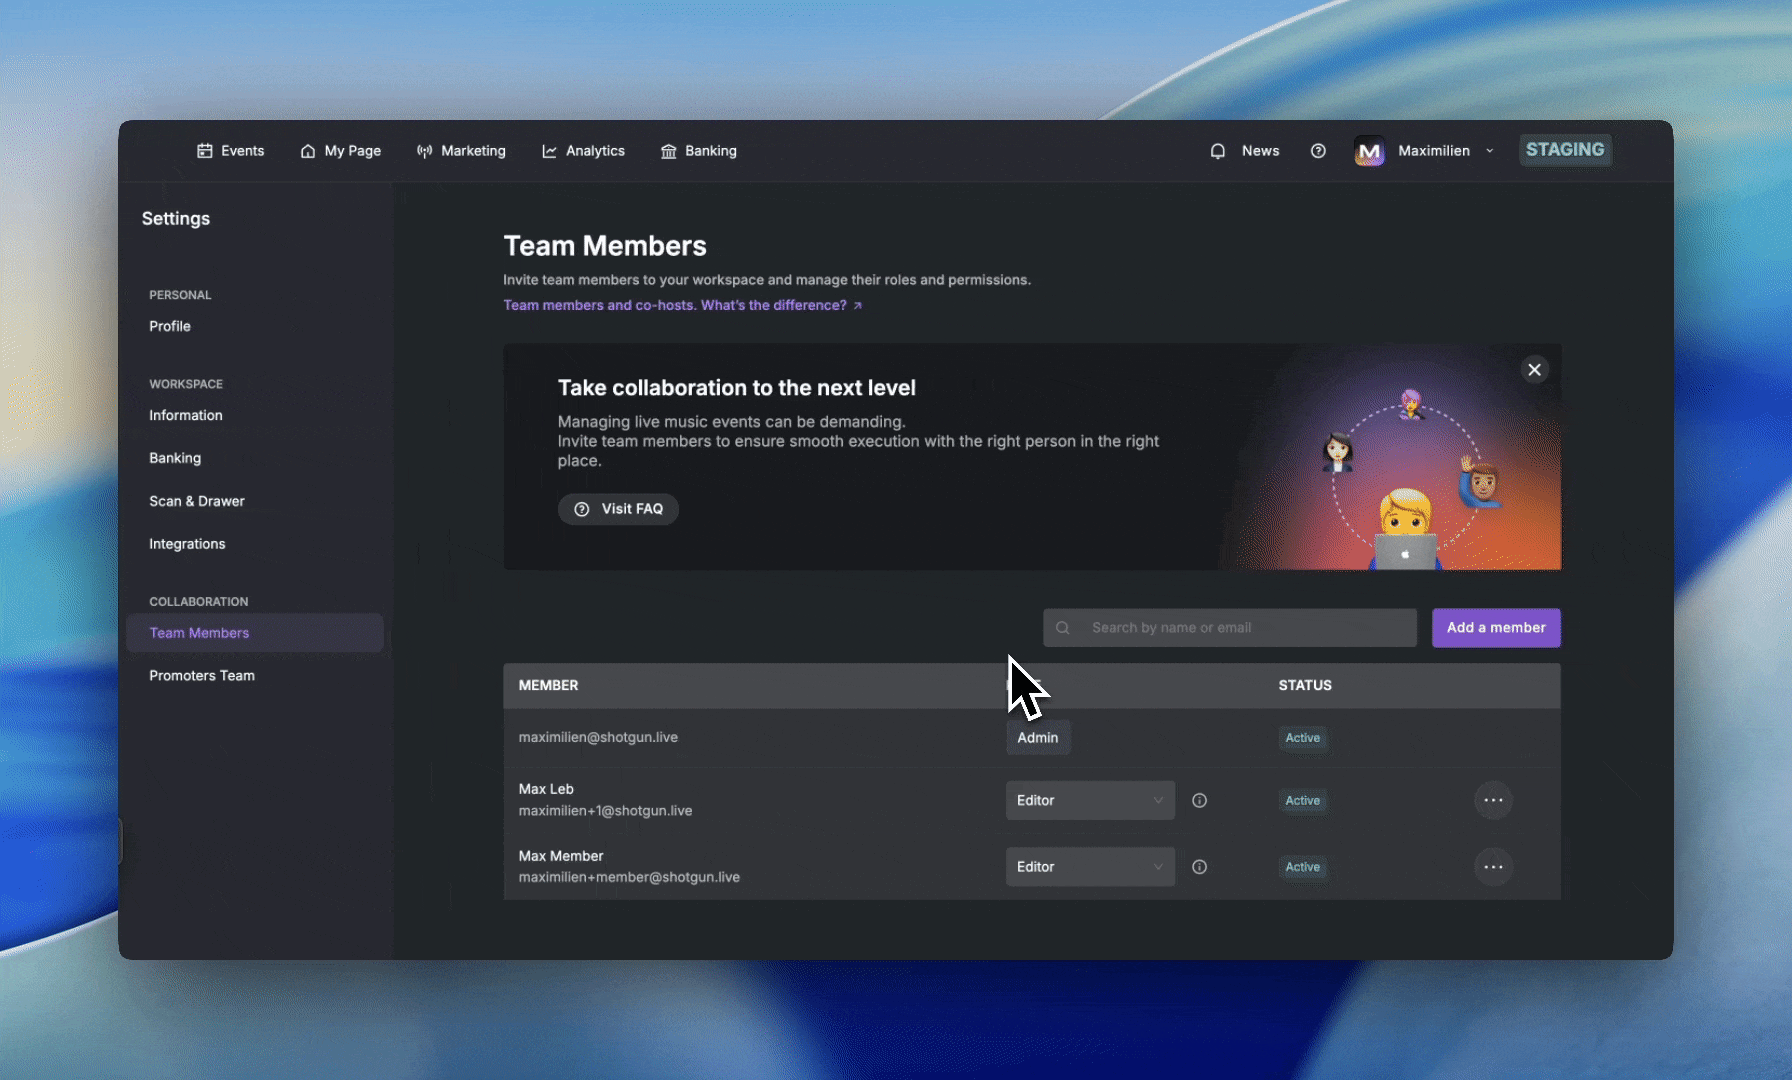Expand the Maximilien account dropdown chevron
Image resolution: width=1792 pixels, height=1080 pixels.
1490,151
